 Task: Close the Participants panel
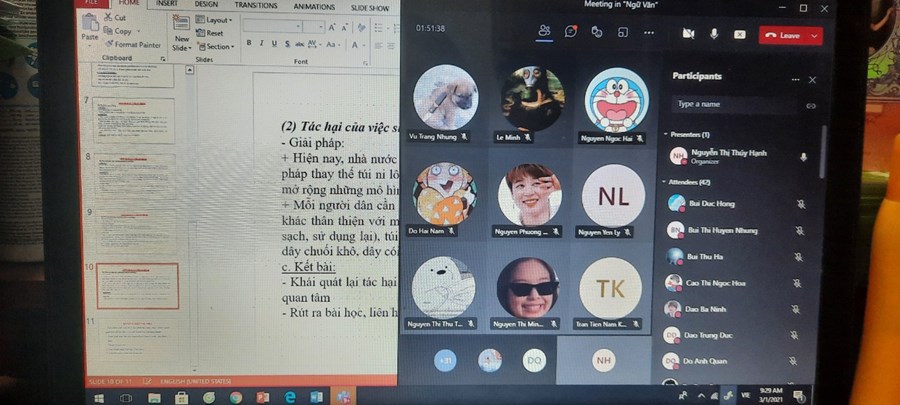click(812, 79)
